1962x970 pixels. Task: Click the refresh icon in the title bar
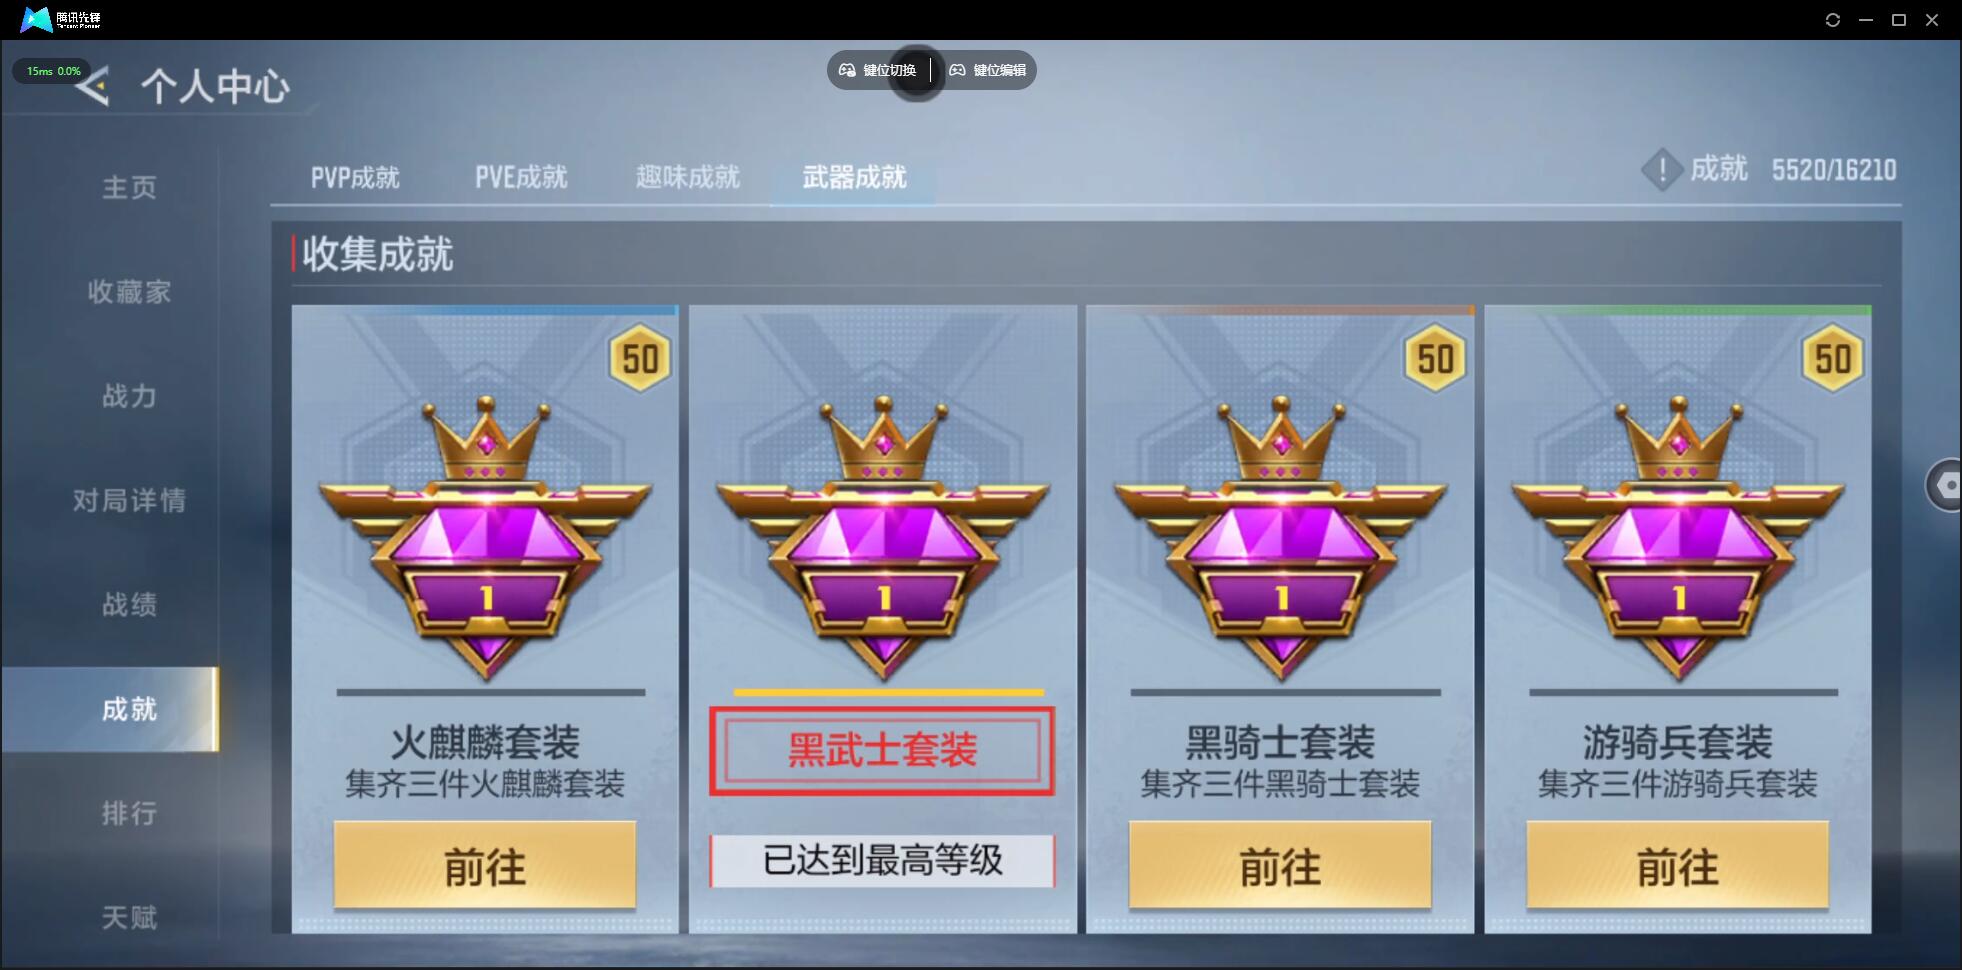[1833, 20]
